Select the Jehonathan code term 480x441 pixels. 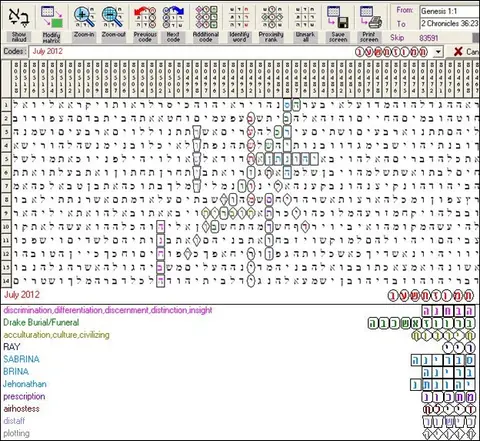25,384
